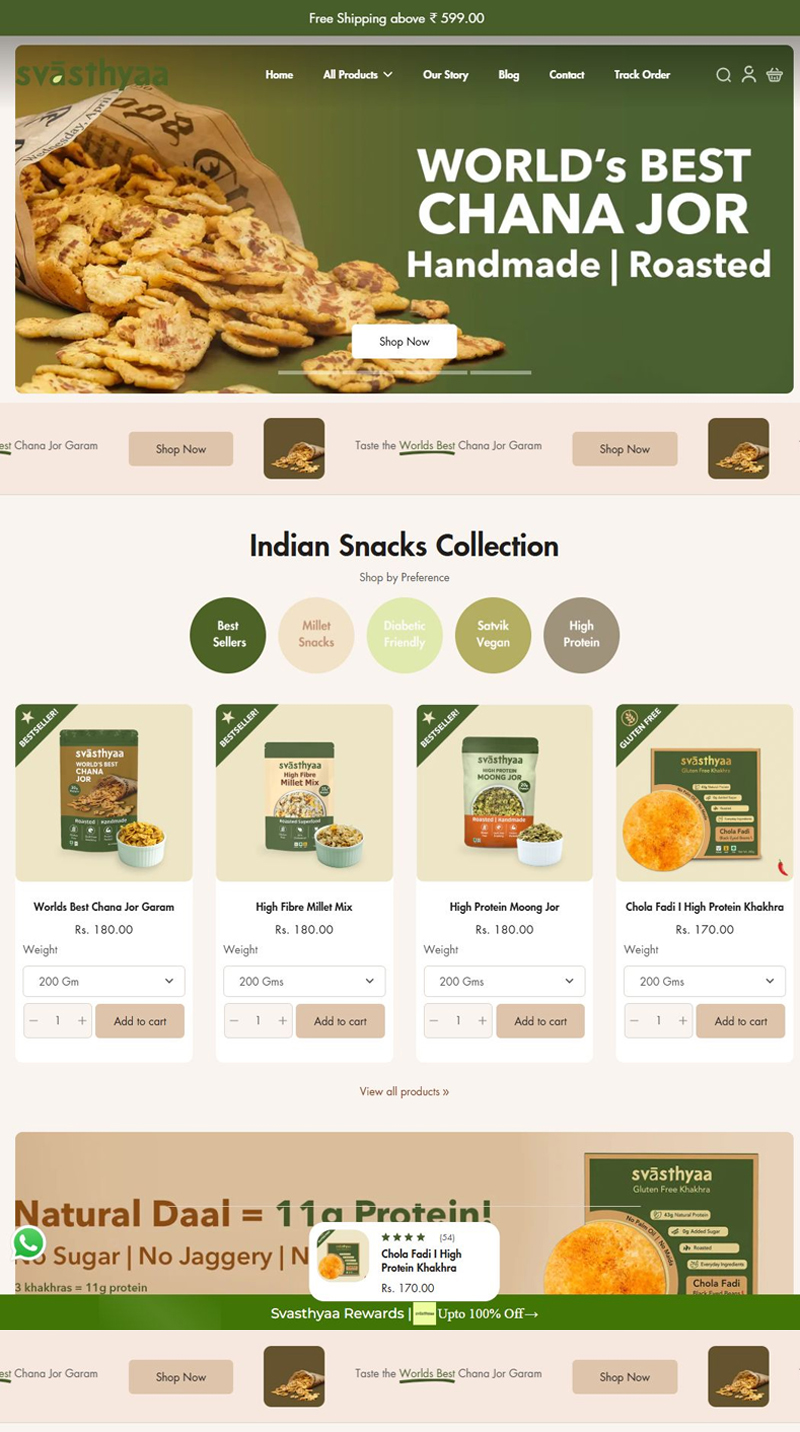Viewport: 800px width, 1432px height.
Task: Select the Diabetic Friendly preference filter
Action: [x=404, y=635]
